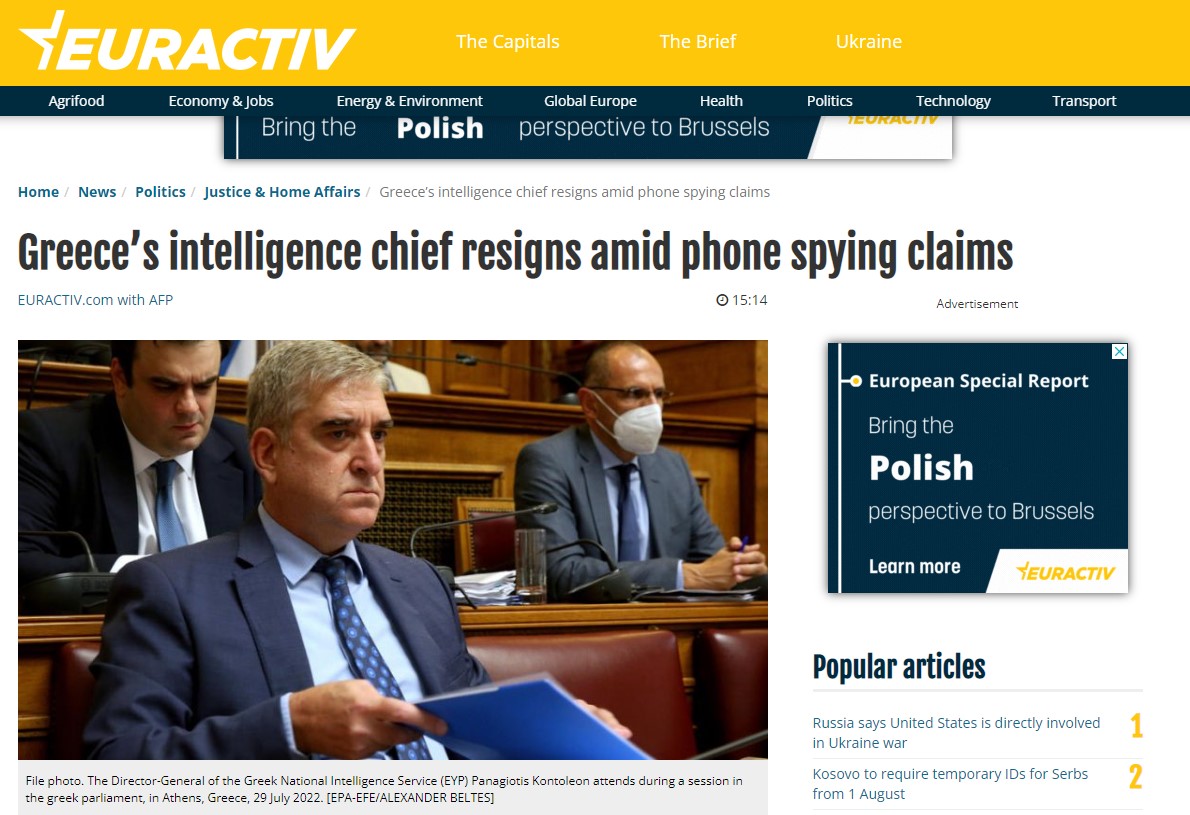
Task: Click Justice & Home Affairs breadcrumb
Action: click(282, 192)
